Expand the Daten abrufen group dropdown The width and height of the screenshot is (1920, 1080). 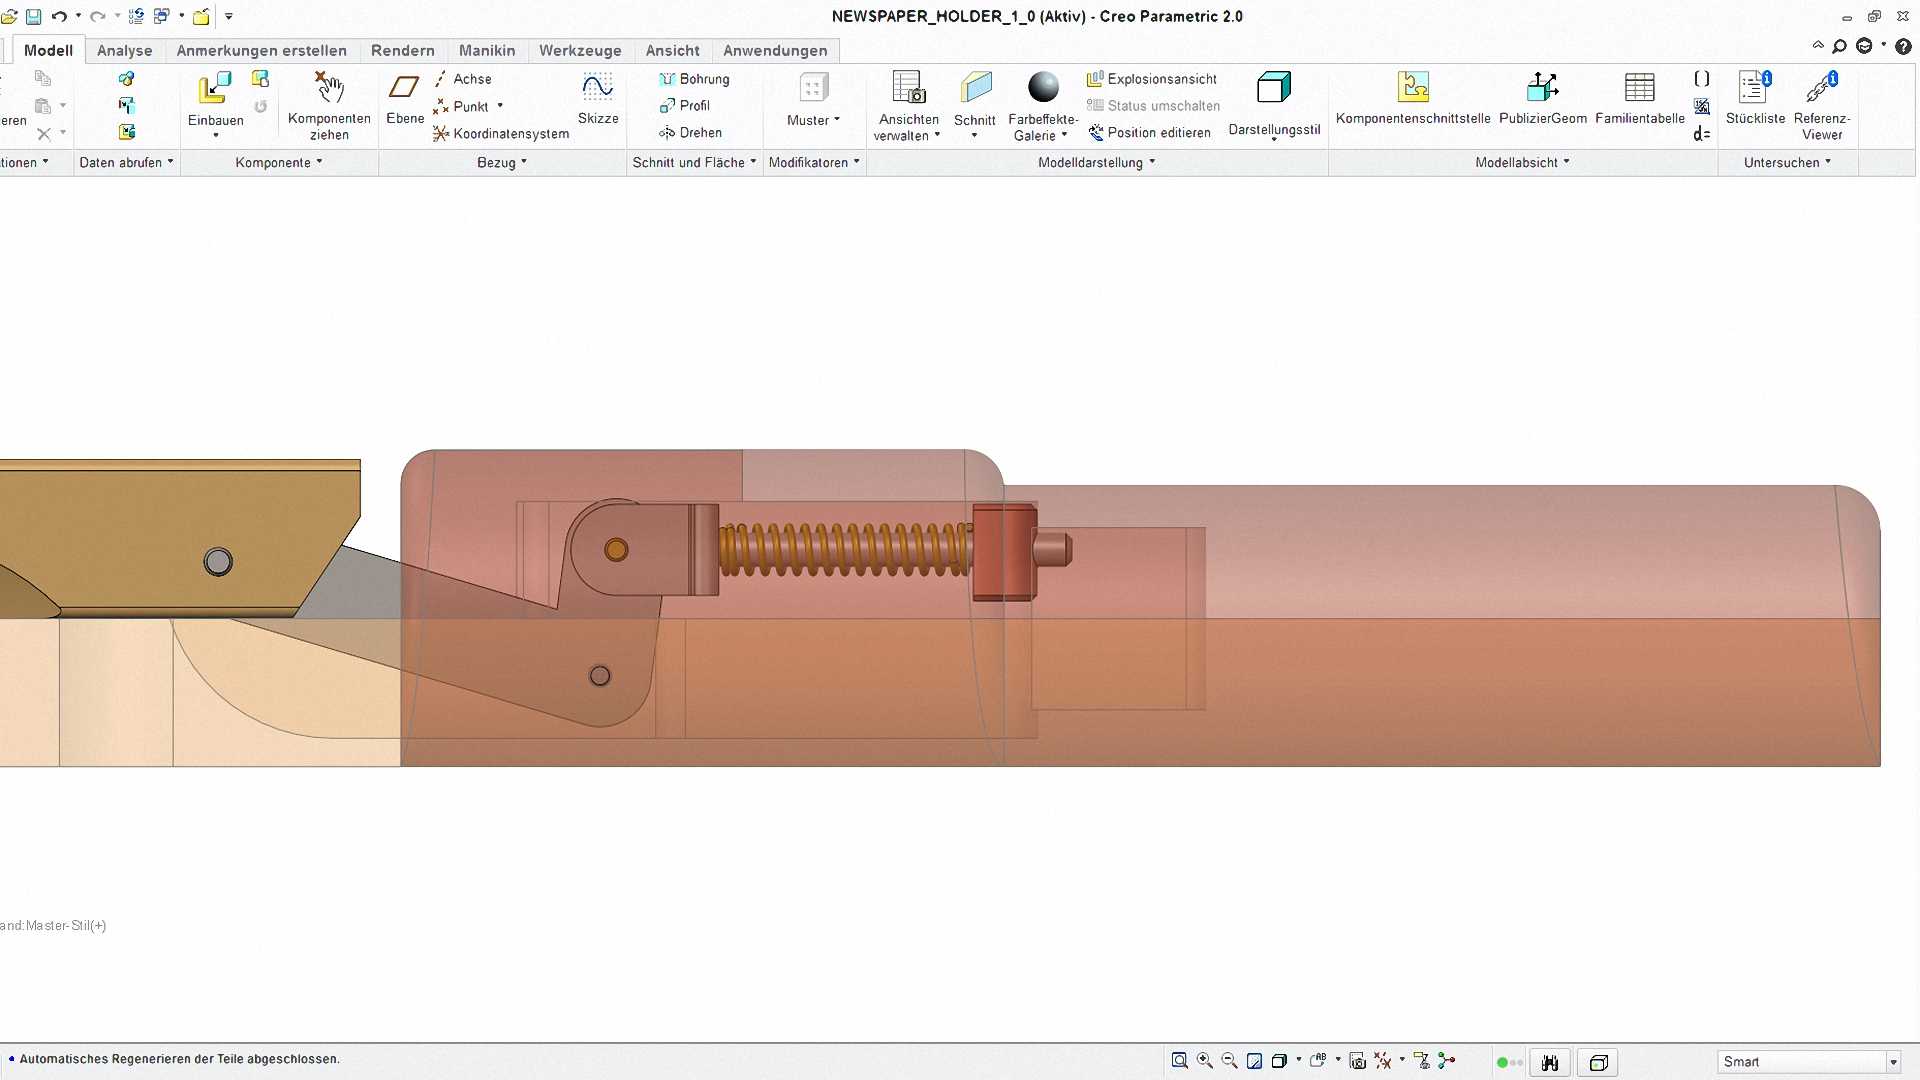click(x=127, y=163)
